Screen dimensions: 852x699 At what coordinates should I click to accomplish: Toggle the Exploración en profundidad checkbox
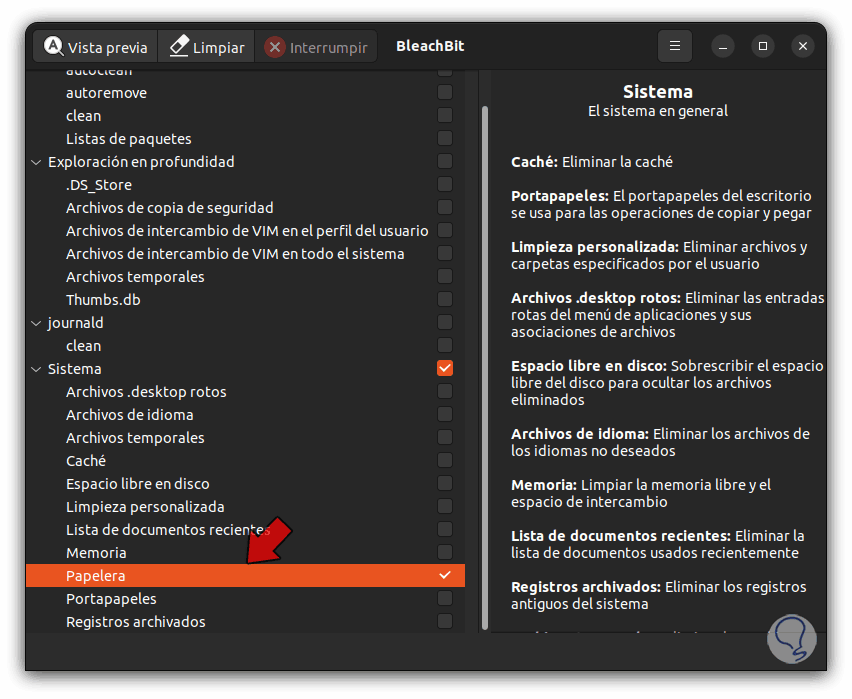445,161
